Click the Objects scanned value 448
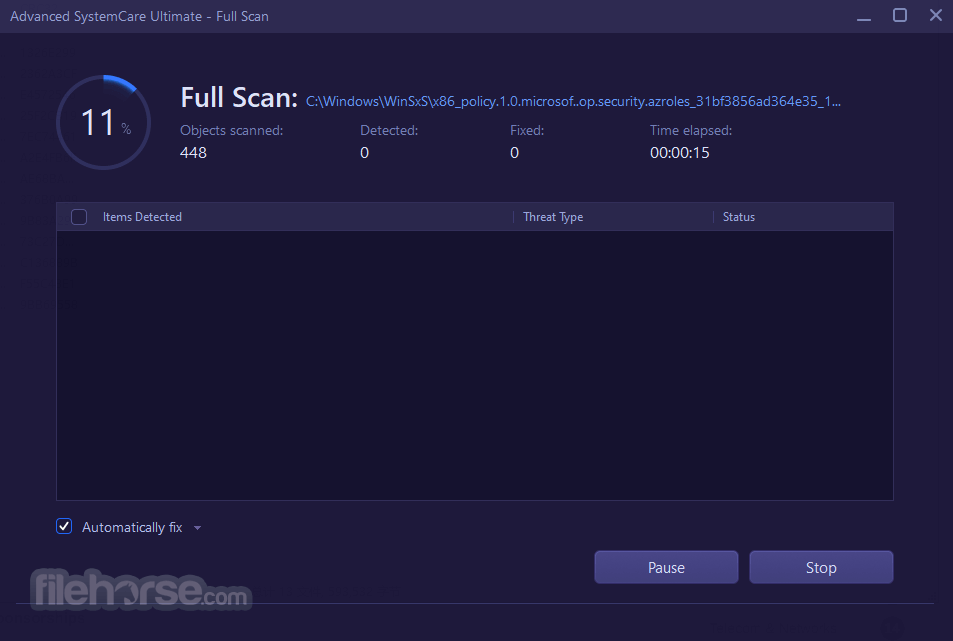The image size is (953, 641). click(x=193, y=153)
